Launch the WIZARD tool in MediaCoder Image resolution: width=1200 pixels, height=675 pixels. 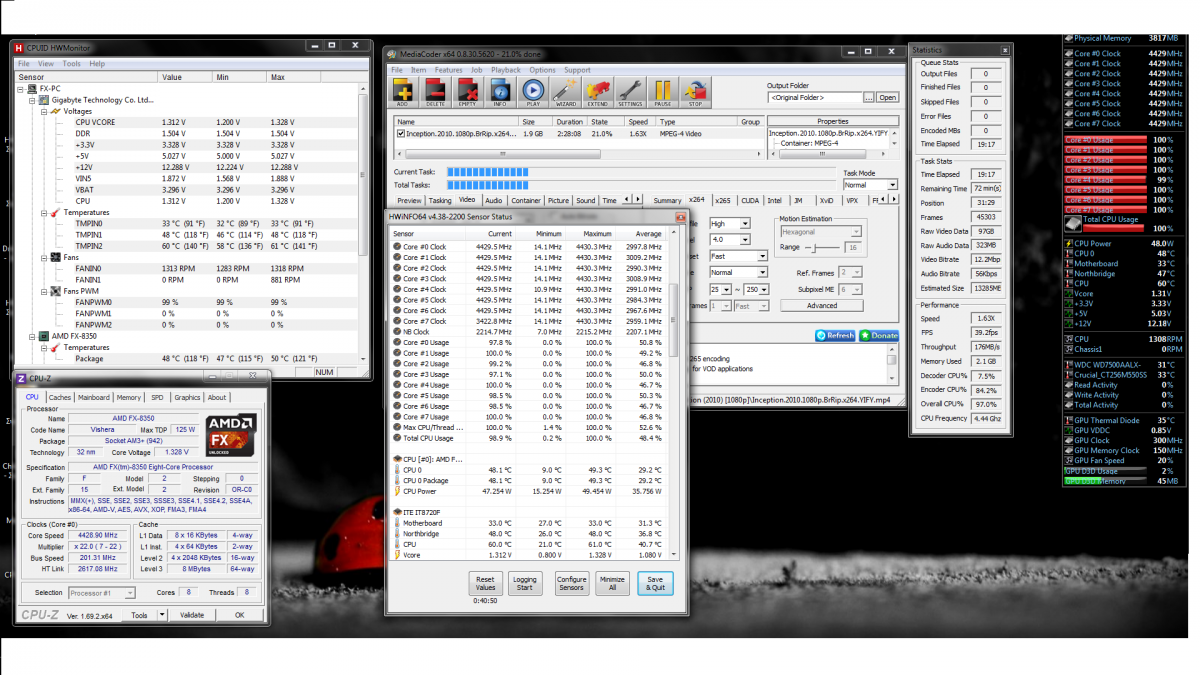(565, 92)
